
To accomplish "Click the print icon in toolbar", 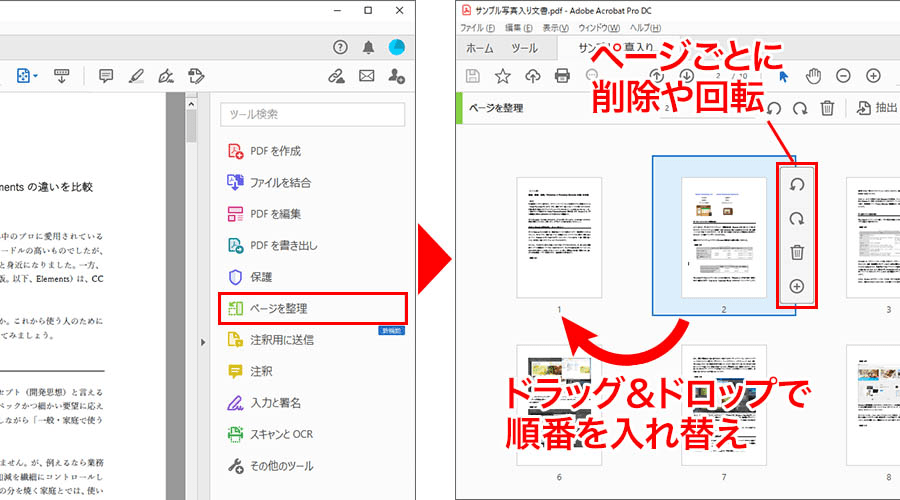I will (x=562, y=76).
